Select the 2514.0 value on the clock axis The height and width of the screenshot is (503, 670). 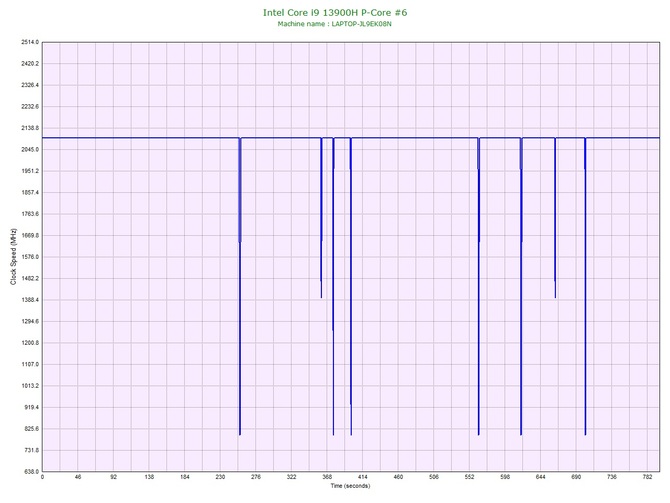pos(30,42)
